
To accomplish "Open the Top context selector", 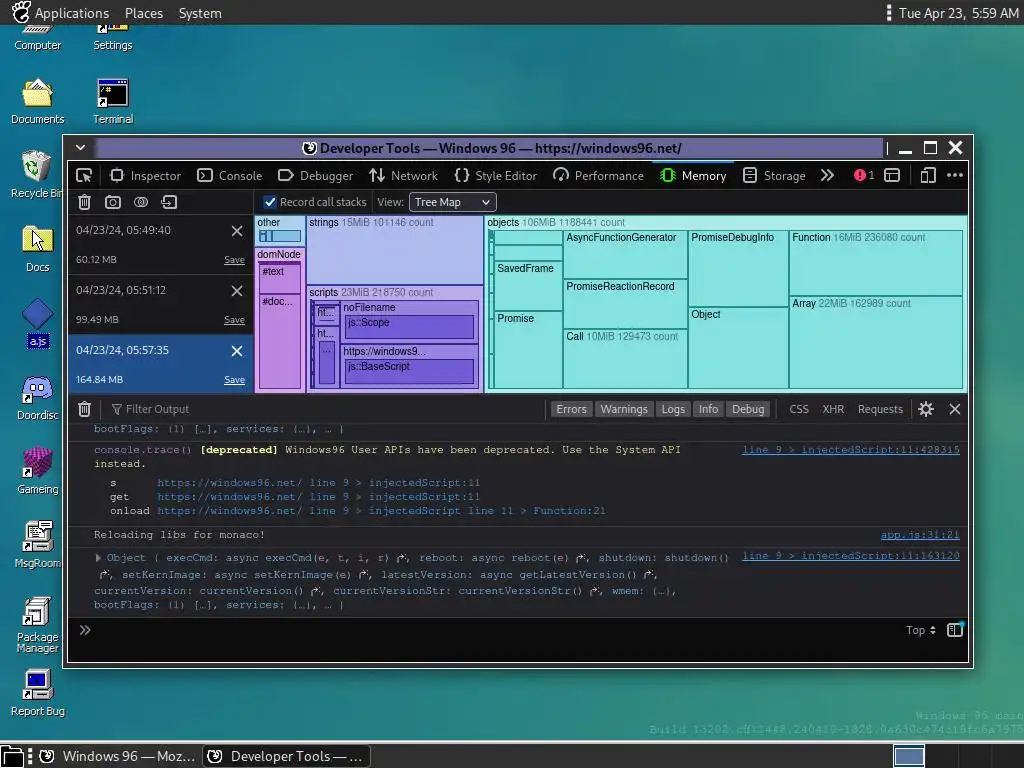I will coord(921,630).
